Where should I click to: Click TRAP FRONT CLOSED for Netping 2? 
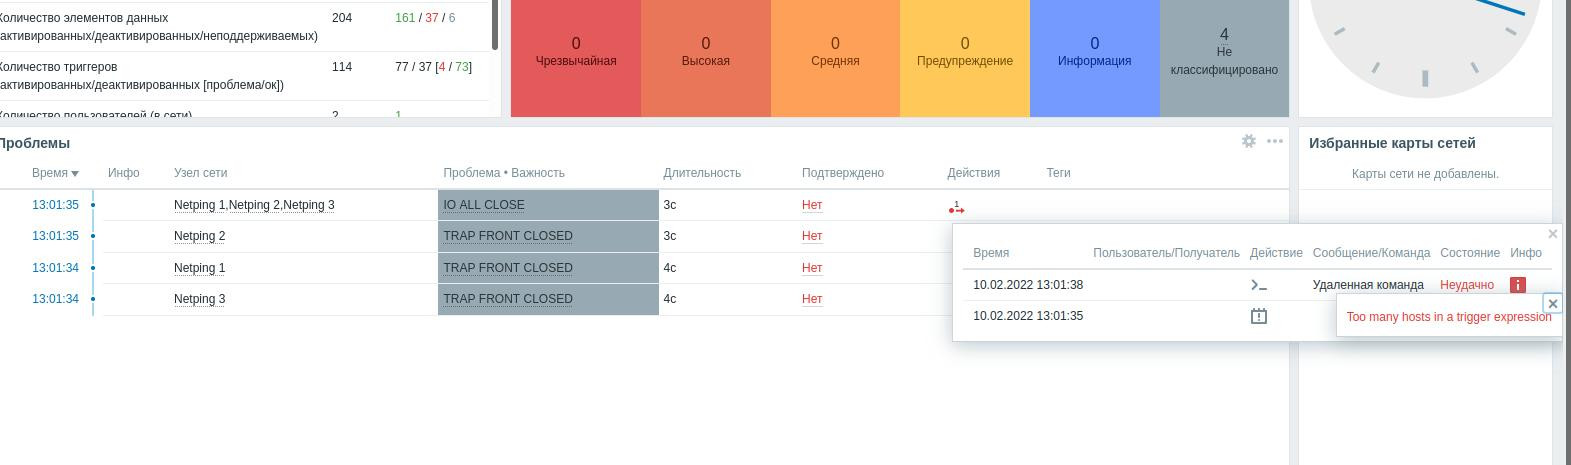[x=508, y=236]
